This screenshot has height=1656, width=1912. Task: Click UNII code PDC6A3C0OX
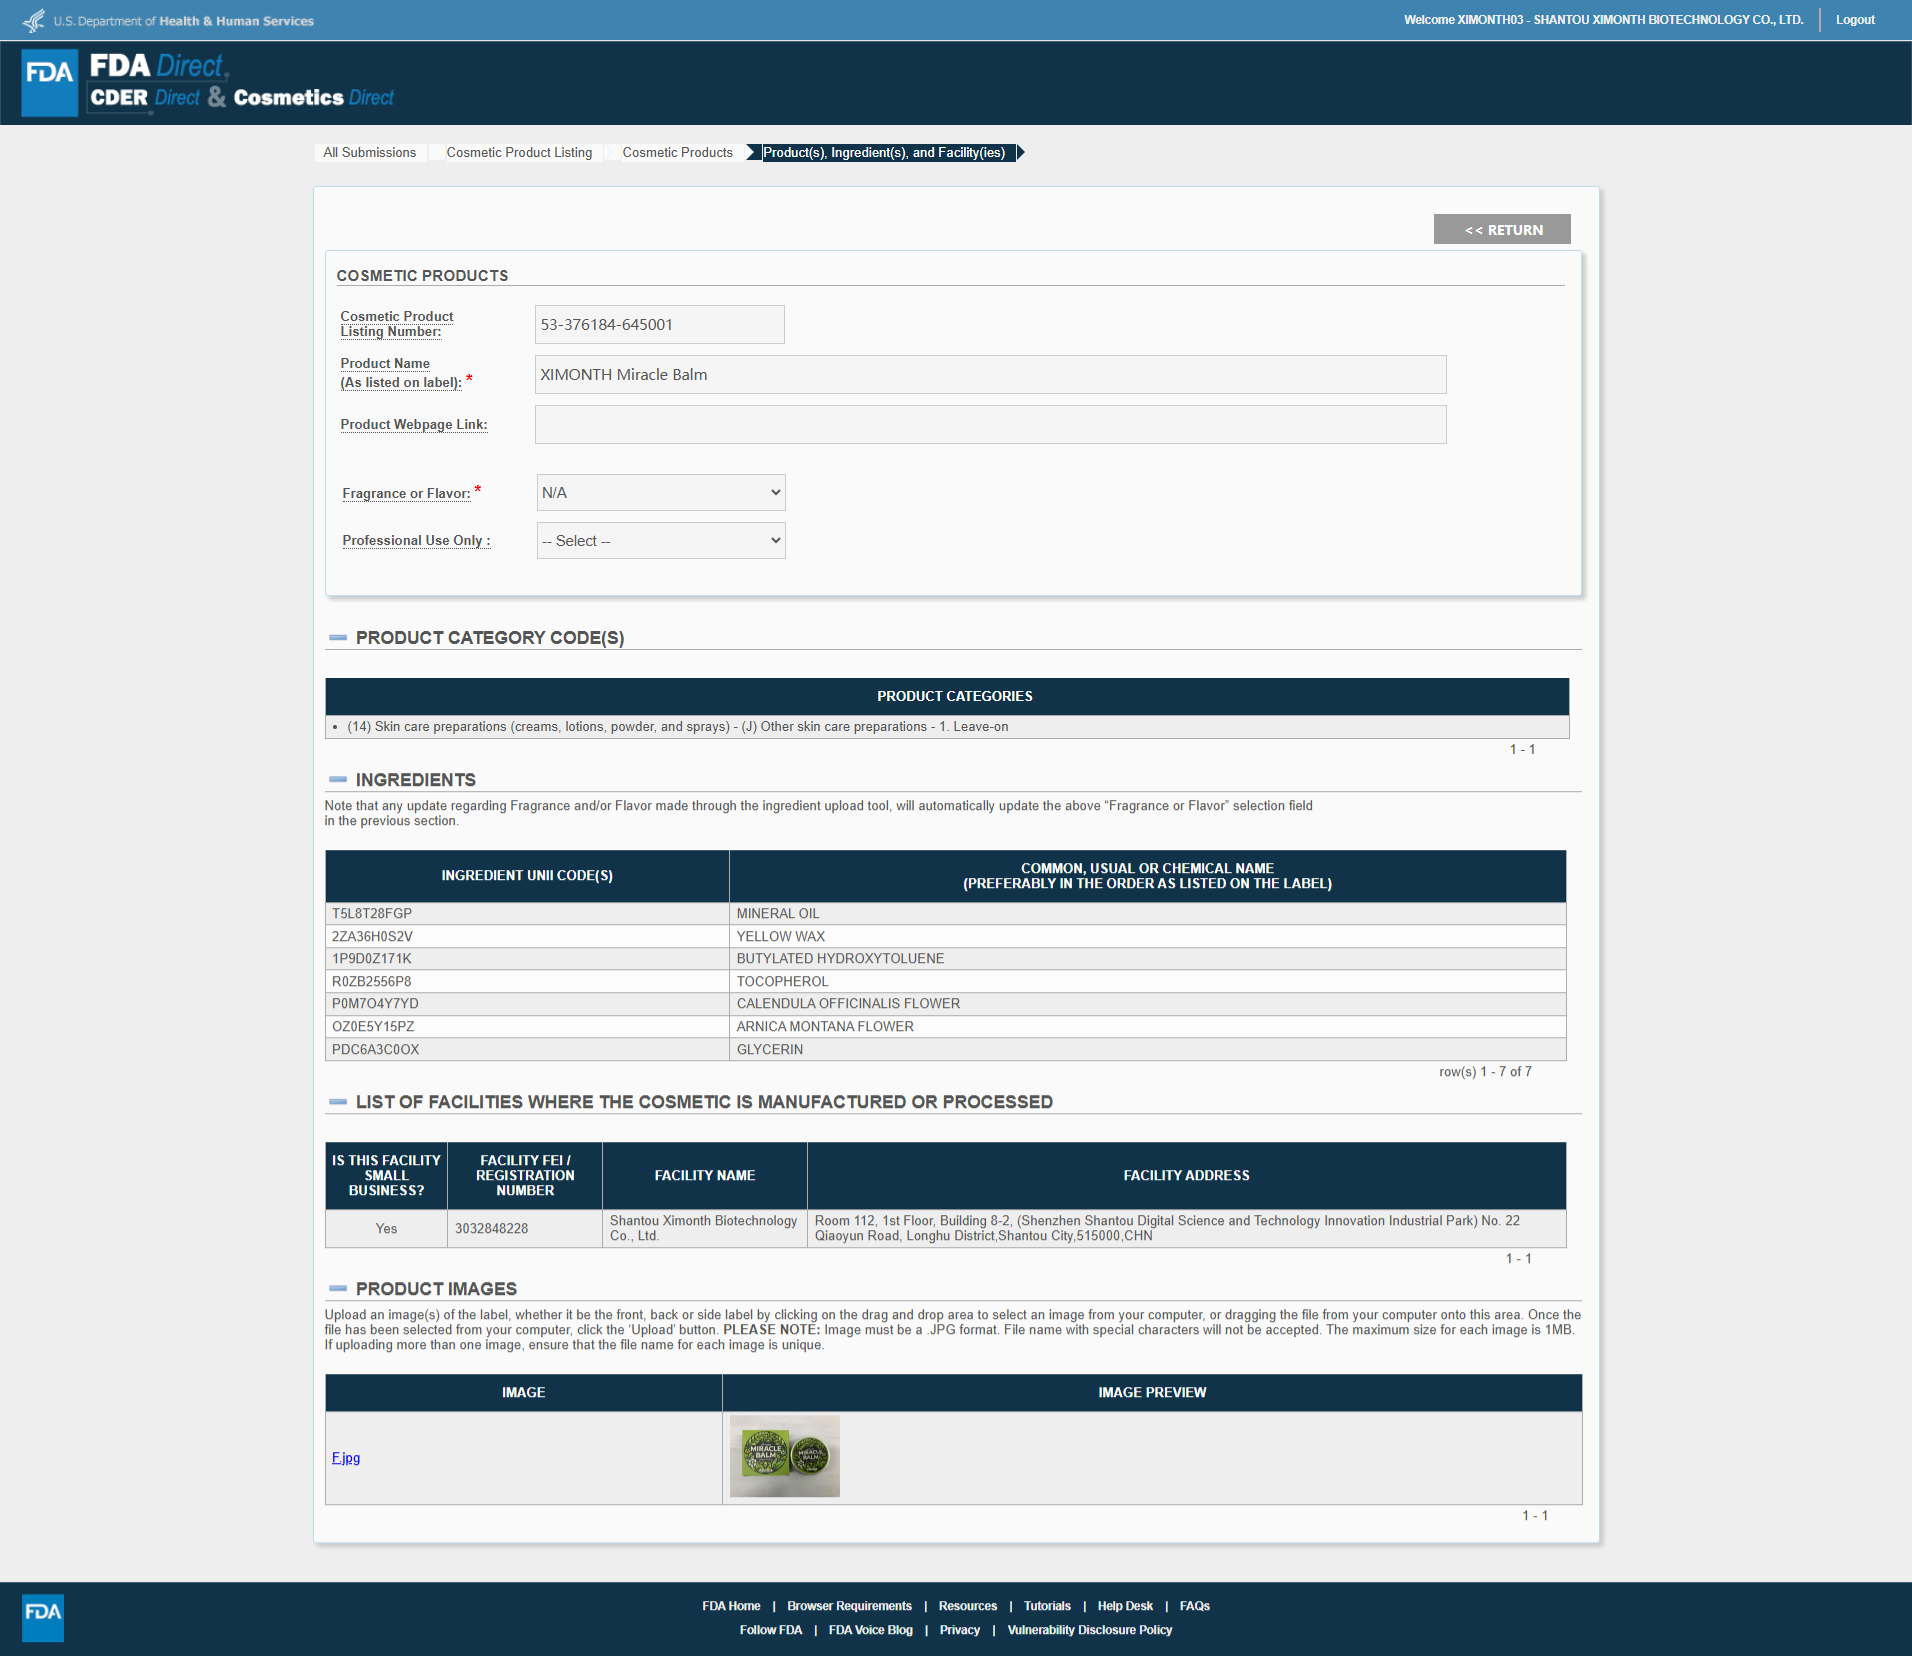(375, 1050)
